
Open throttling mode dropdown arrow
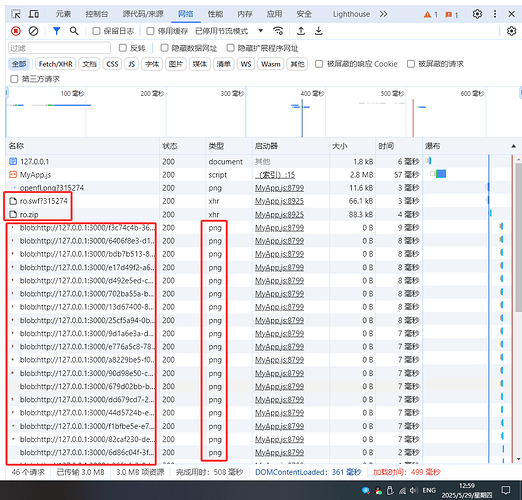261,31
